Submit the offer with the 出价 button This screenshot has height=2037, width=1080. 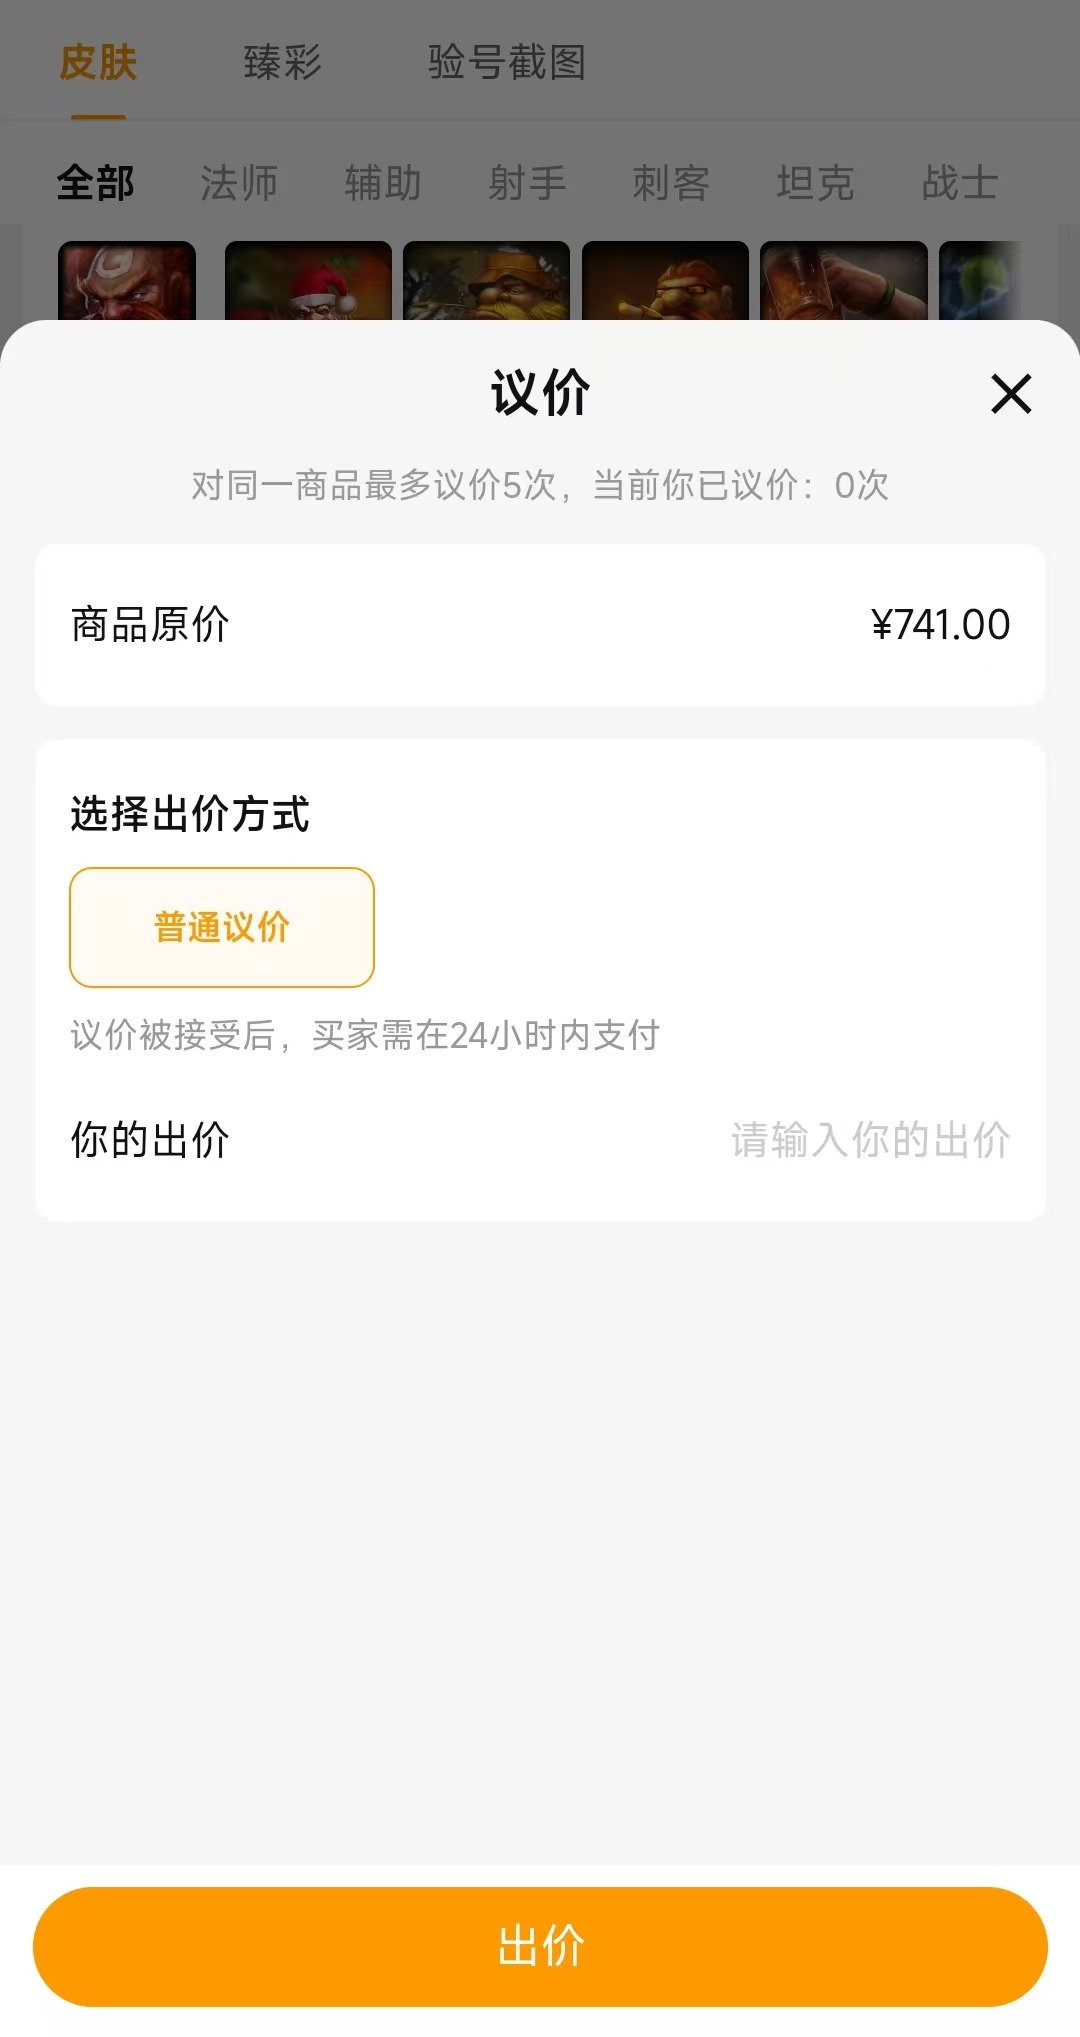[x=540, y=1946]
